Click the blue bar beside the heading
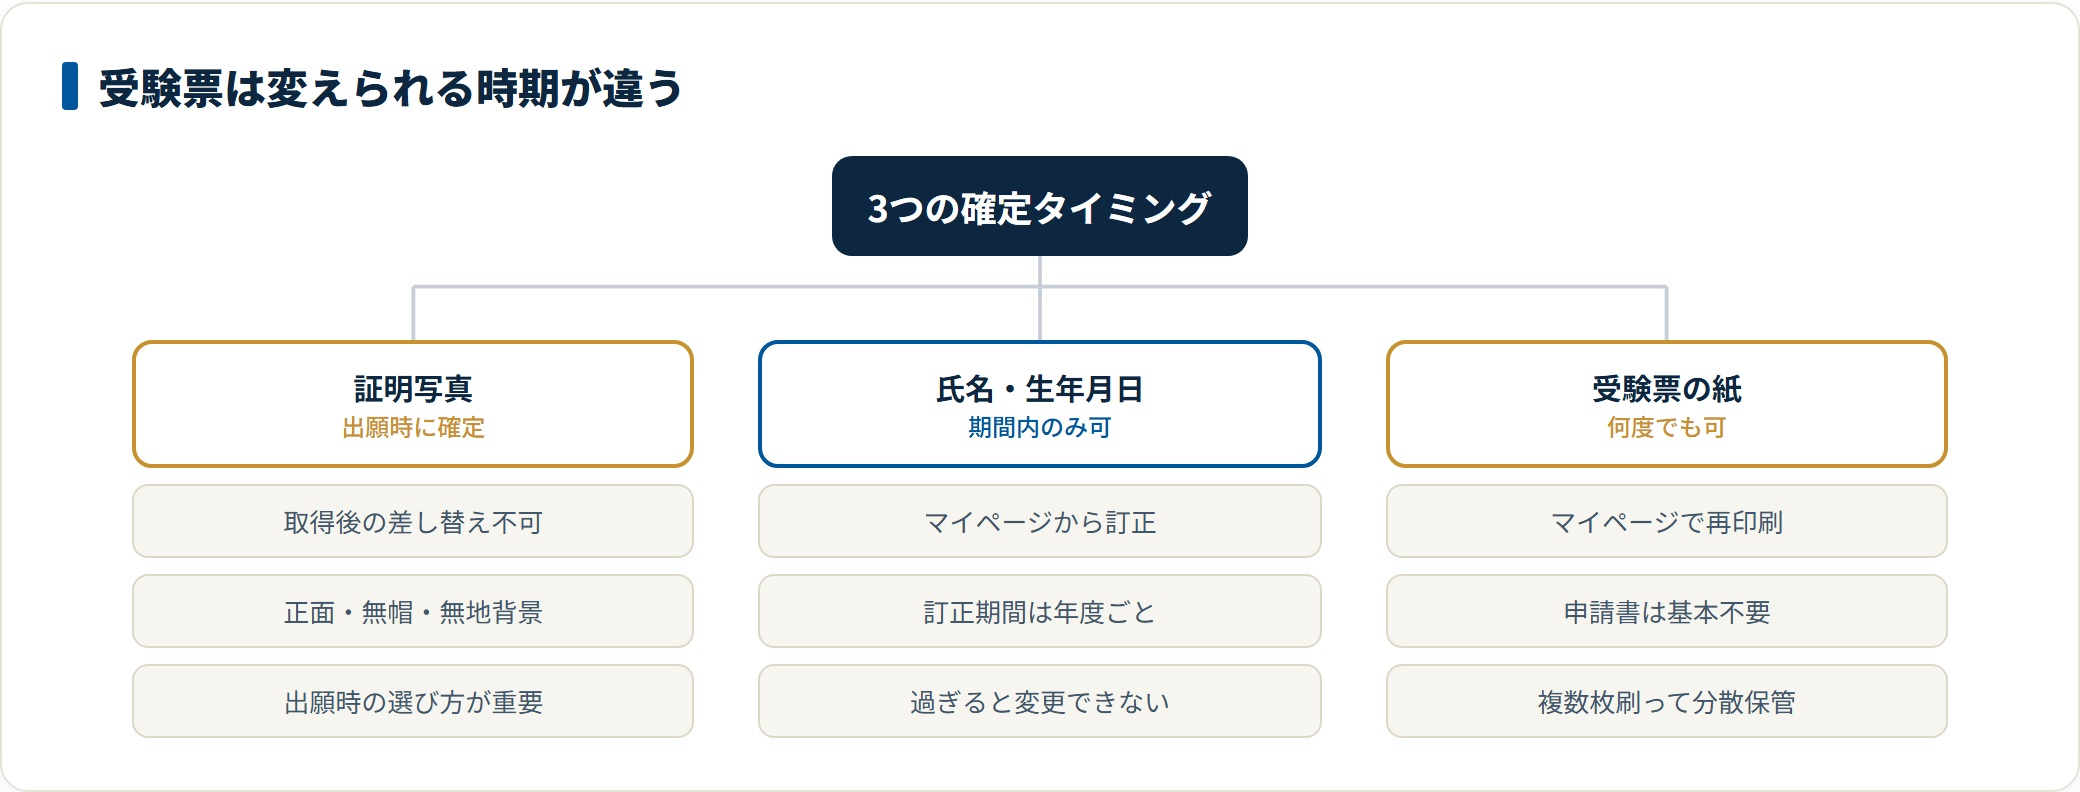The width and height of the screenshot is (2080, 792). coord(70,86)
